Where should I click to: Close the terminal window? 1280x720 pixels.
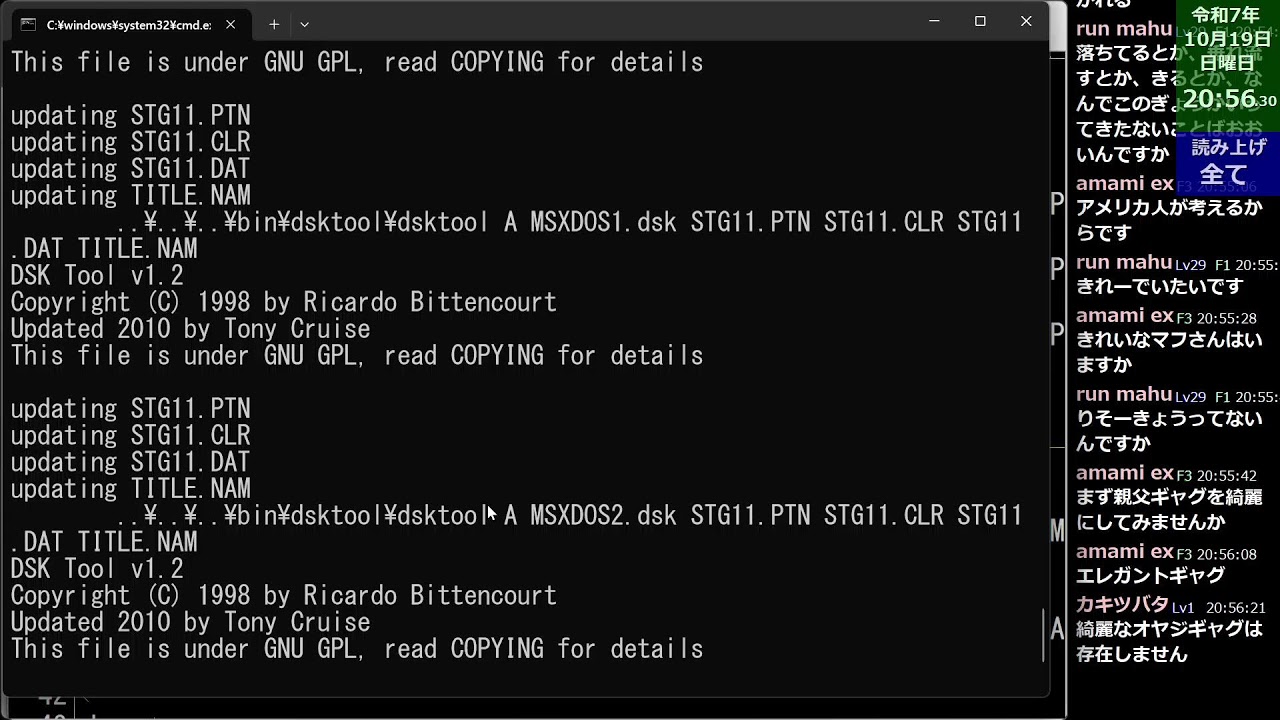tap(1026, 21)
